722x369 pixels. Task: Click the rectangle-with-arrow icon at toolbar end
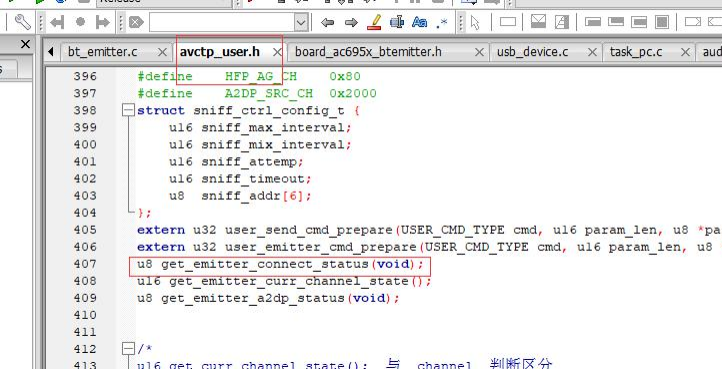(x=693, y=22)
